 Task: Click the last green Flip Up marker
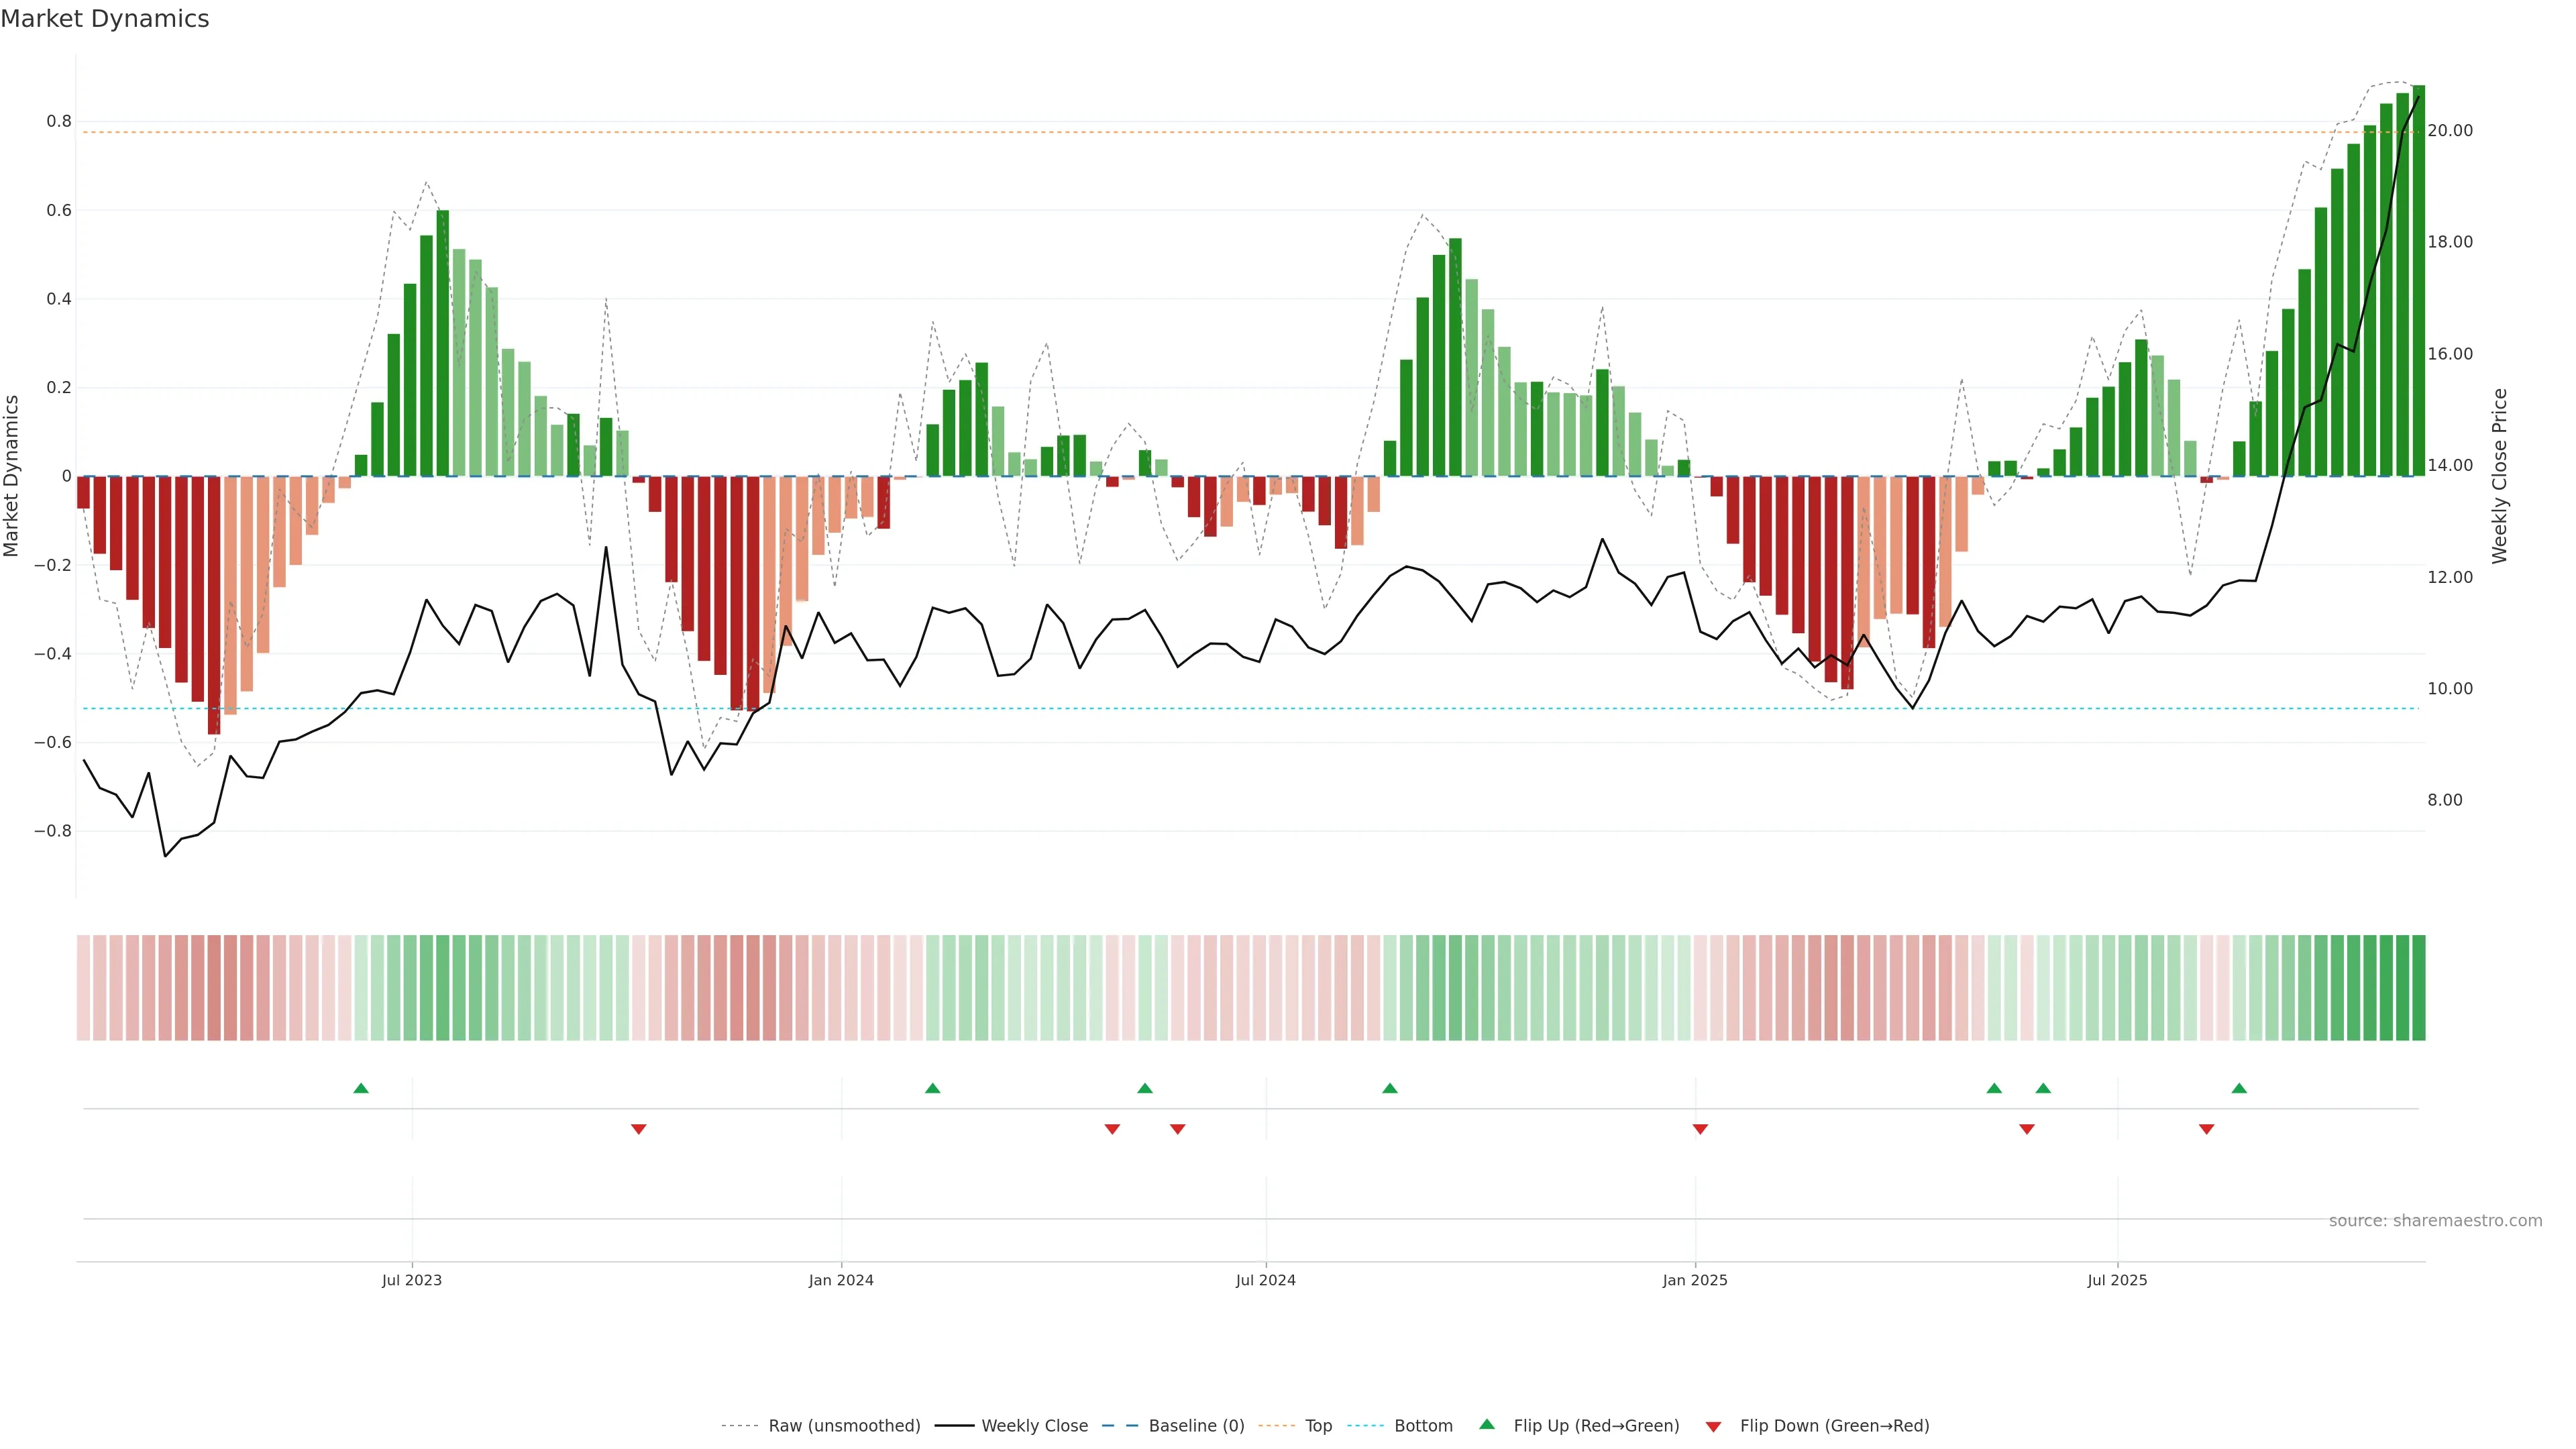[x=2239, y=1088]
